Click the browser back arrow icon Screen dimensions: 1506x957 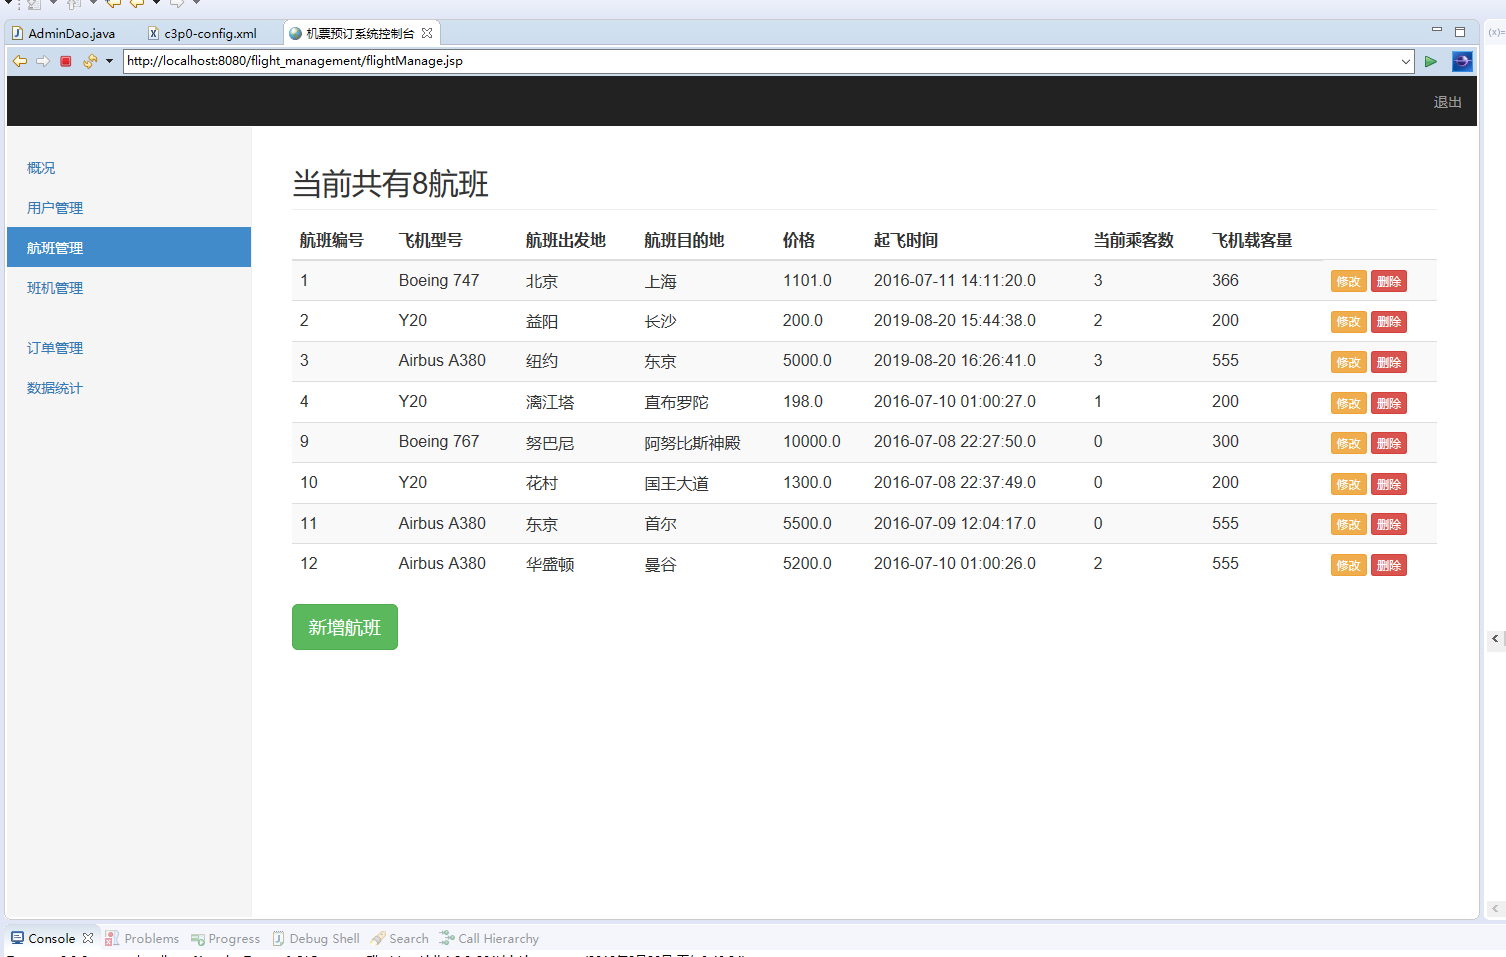19,61
